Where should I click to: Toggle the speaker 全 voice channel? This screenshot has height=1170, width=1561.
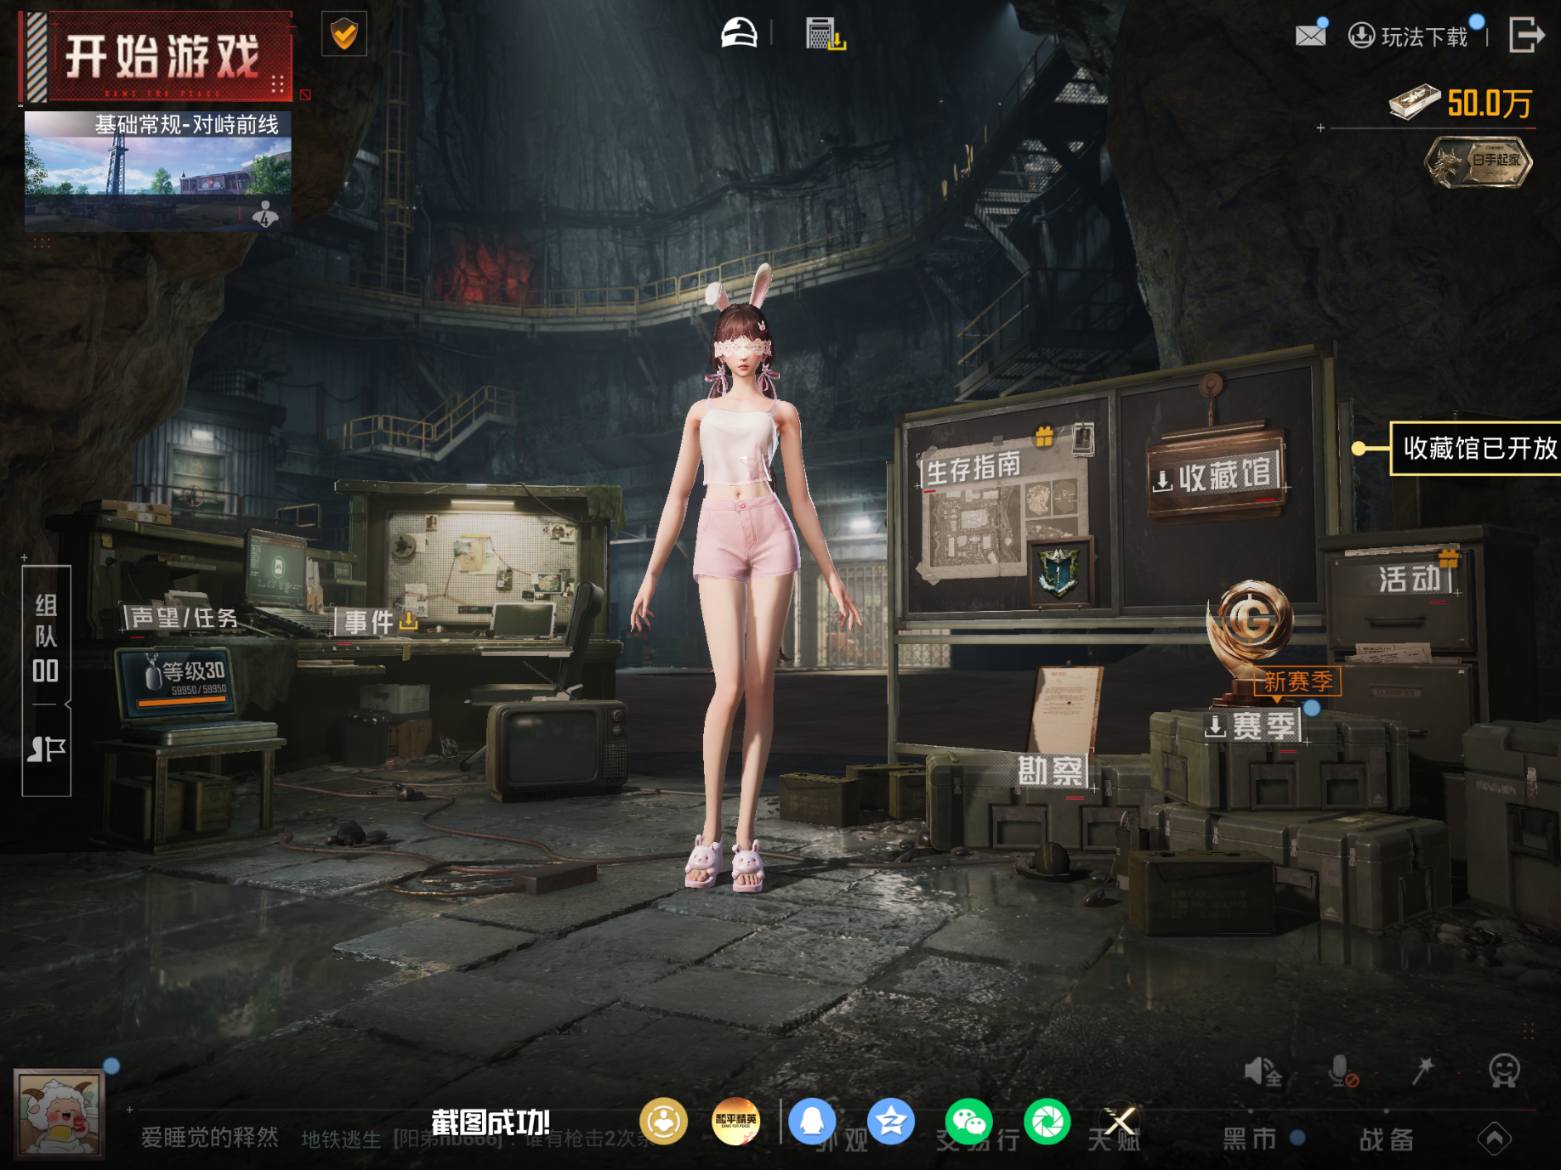(x=1263, y=1072)
